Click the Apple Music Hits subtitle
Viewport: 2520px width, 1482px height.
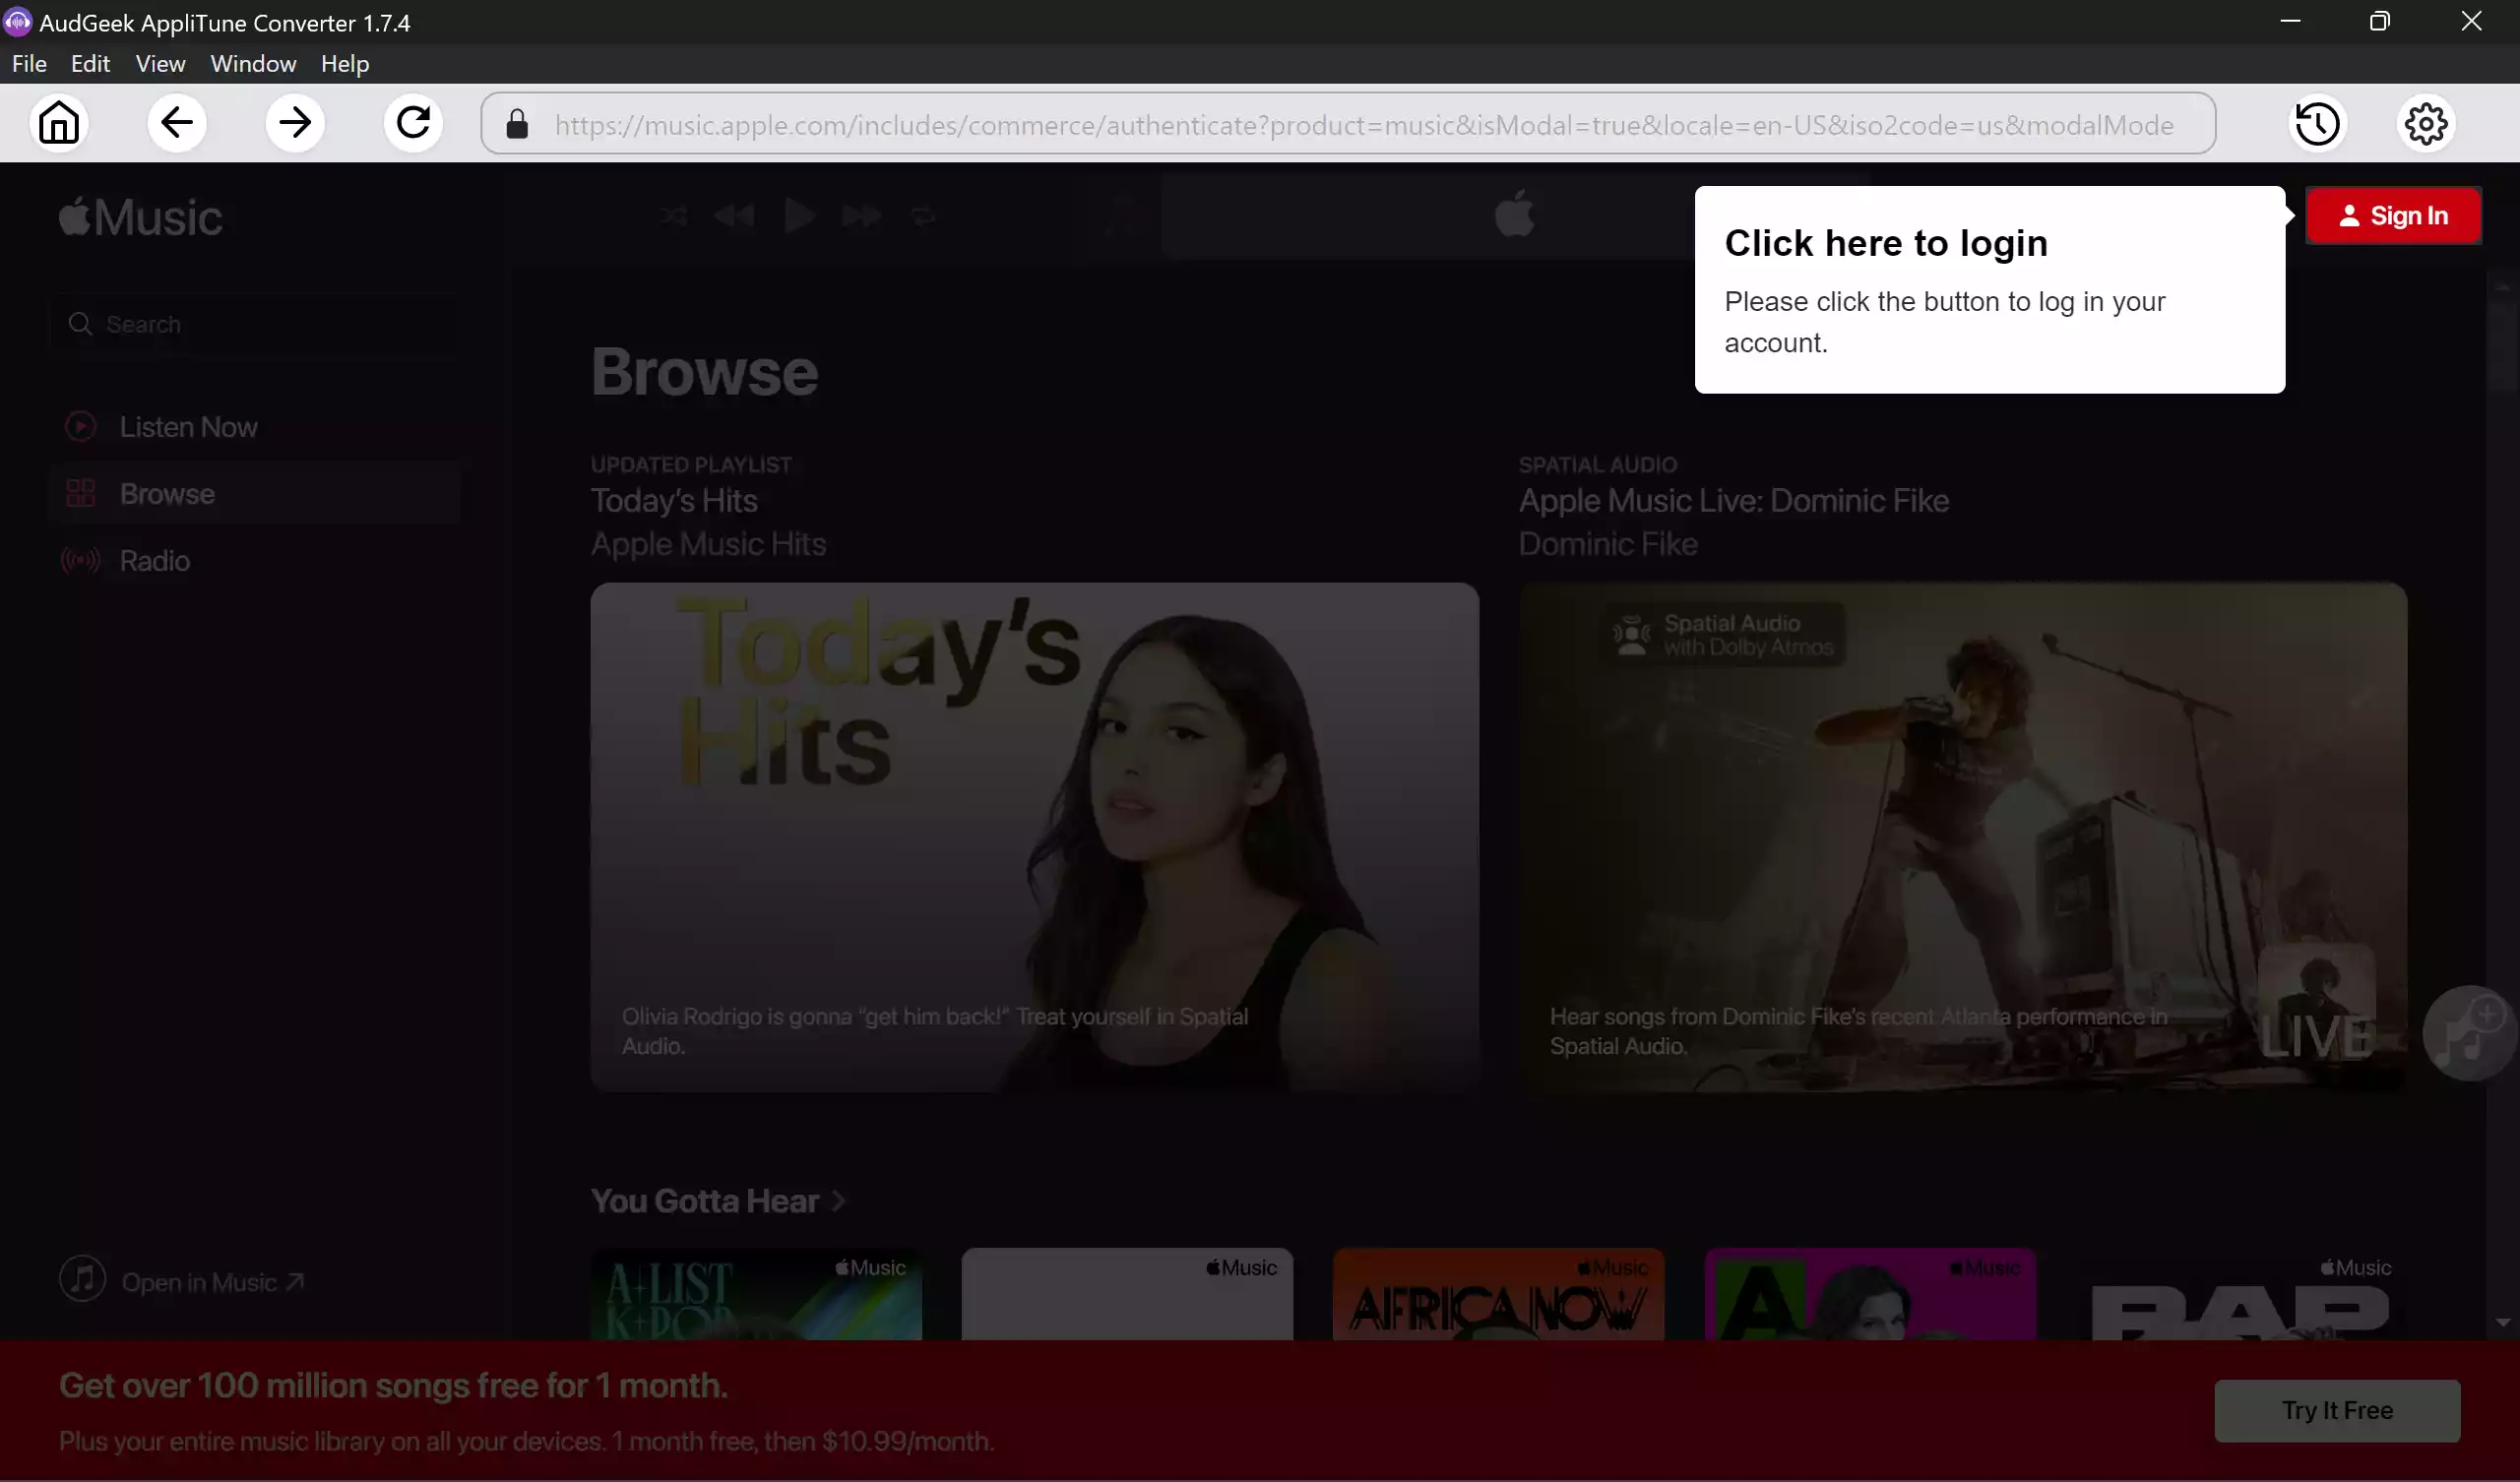coord(708,544)
